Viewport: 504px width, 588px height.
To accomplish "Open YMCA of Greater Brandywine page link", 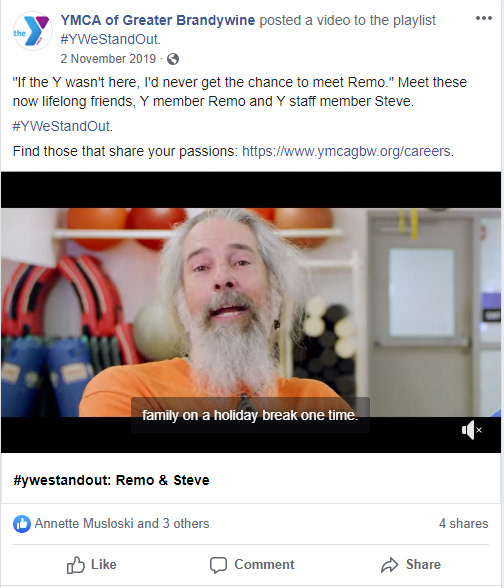I will pyautogui.click(x=158, y=20).
